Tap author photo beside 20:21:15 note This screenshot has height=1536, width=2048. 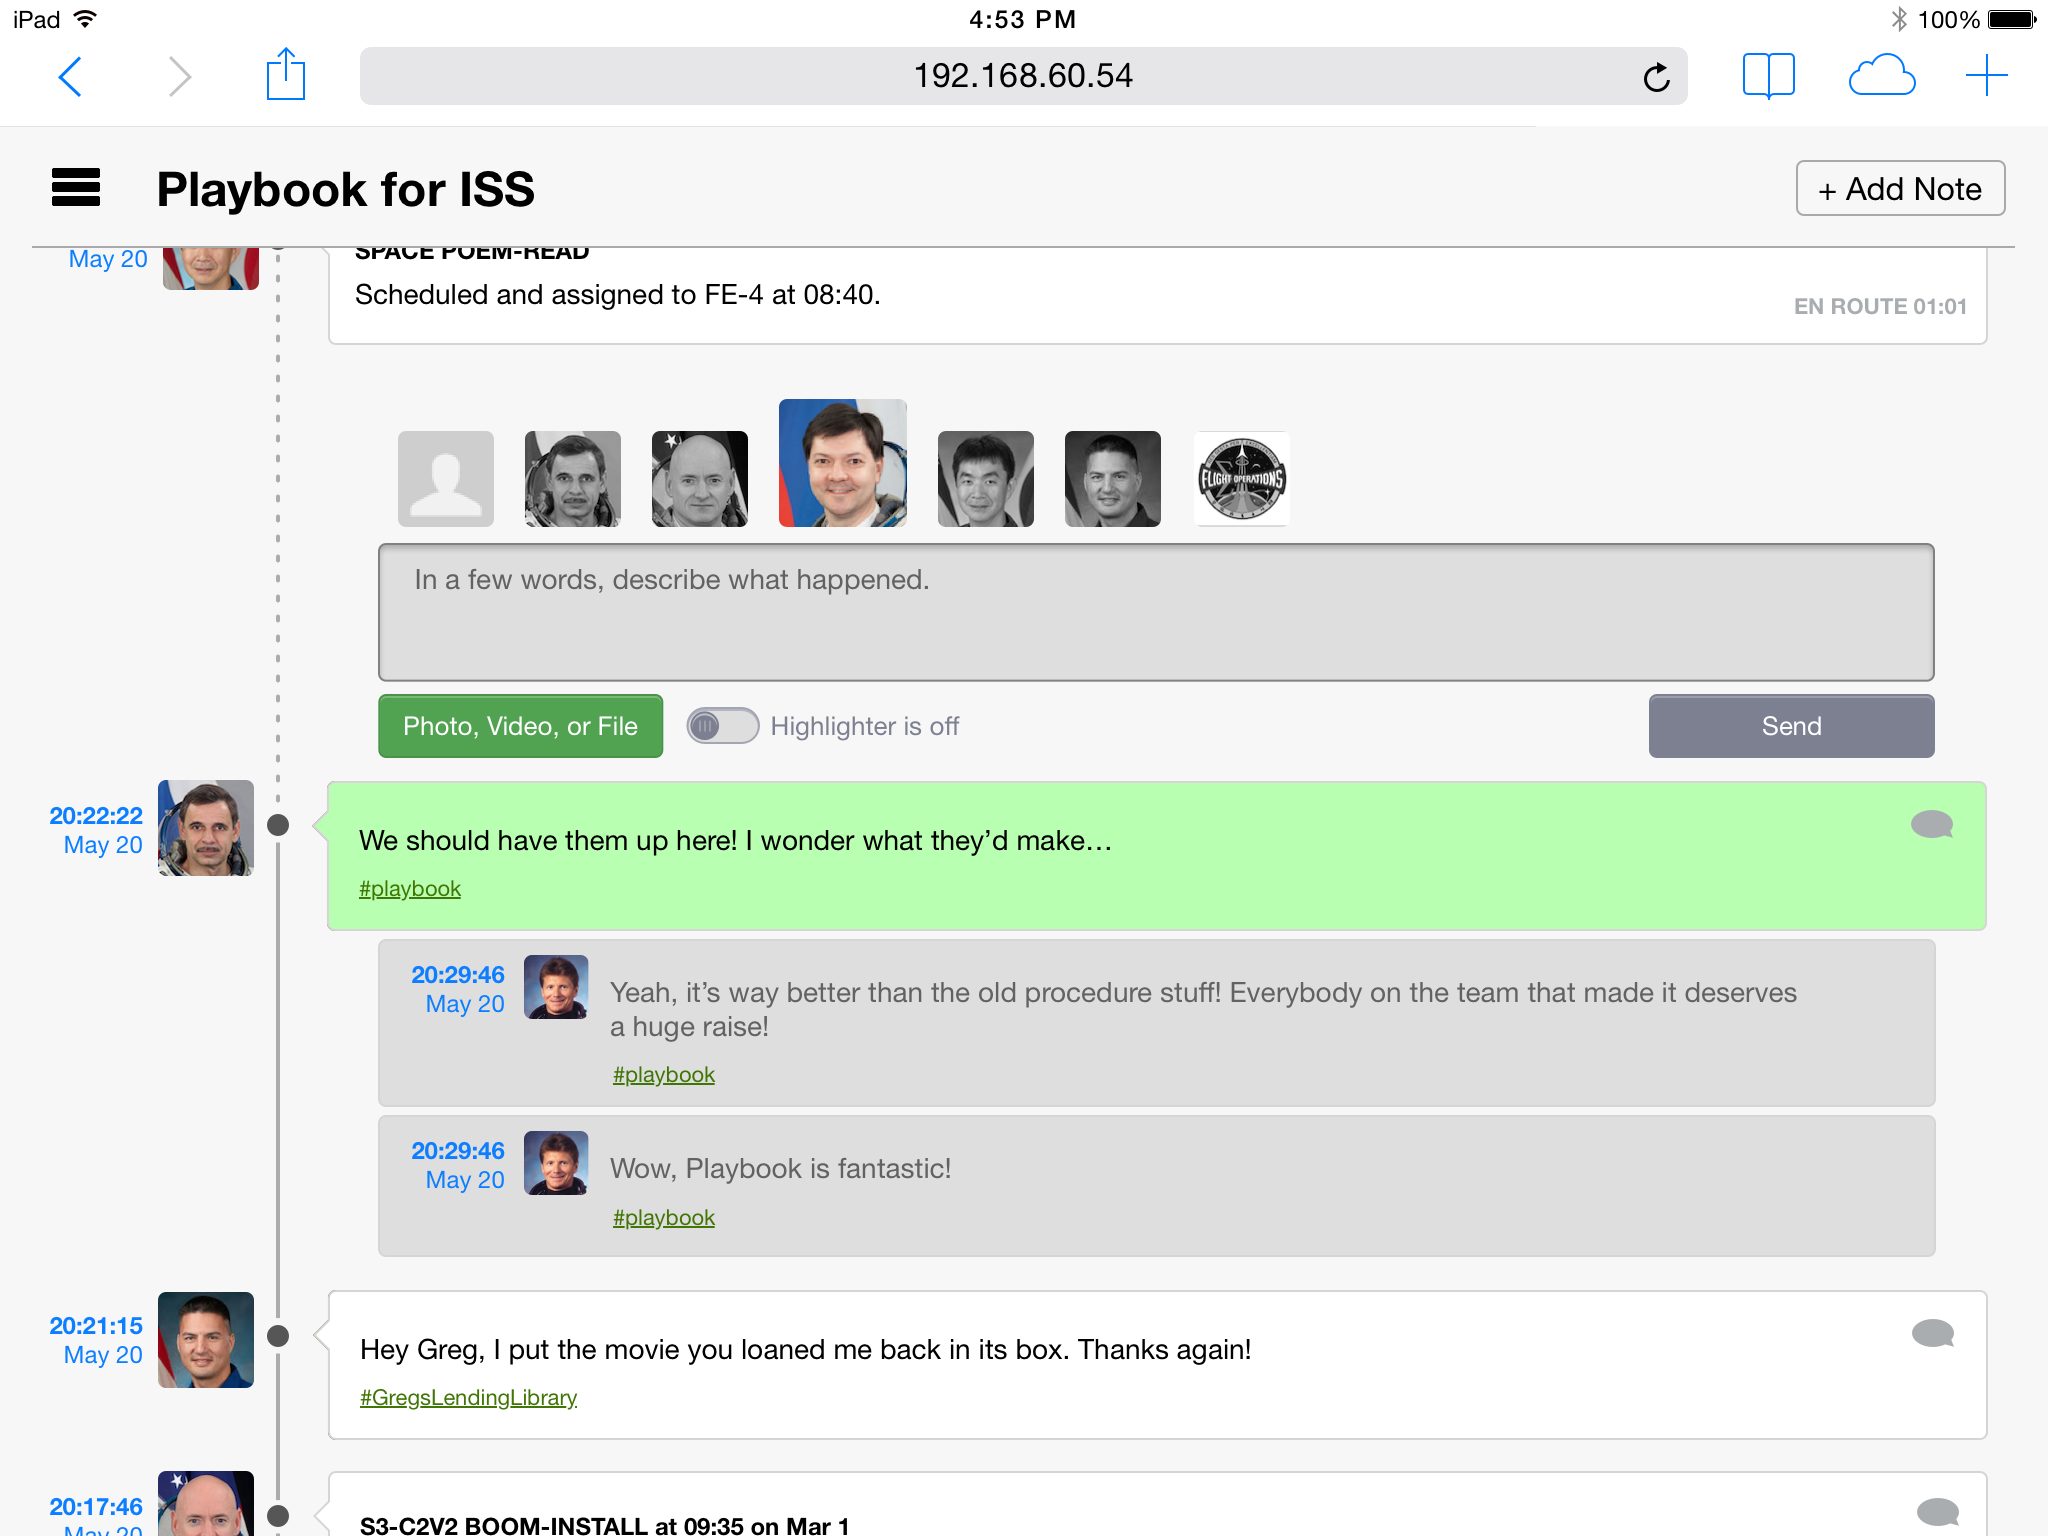click(x=206, y=1340)
